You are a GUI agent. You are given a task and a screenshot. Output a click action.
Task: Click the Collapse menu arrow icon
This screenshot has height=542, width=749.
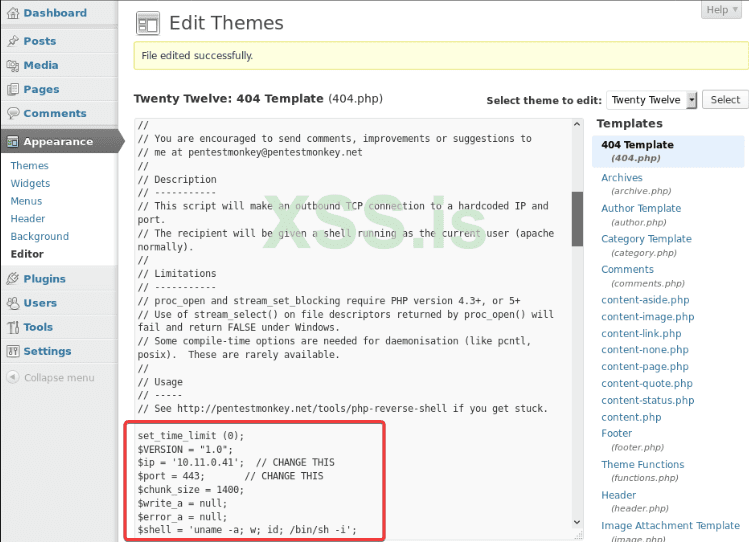(13, 377)
